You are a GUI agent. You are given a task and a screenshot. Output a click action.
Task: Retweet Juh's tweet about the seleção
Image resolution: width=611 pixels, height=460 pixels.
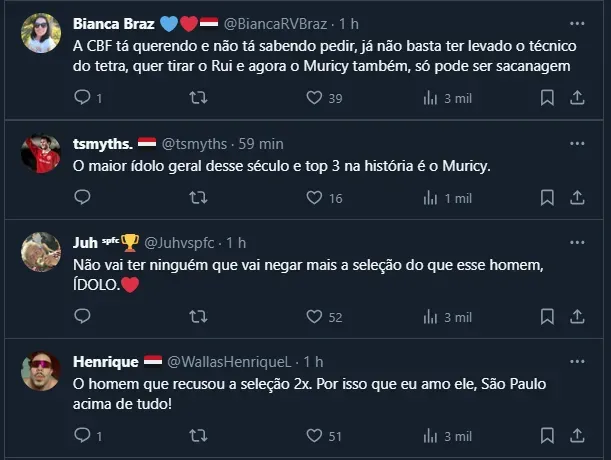(x=198, y=317)
